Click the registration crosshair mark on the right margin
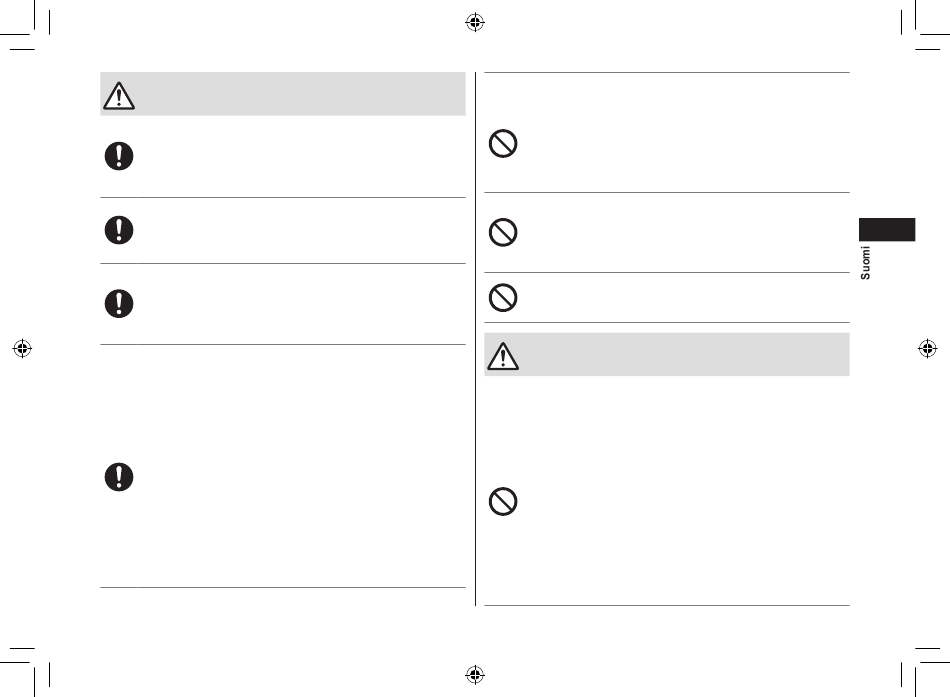The height and width of the screenshot is (697, 950). tap(927, 348)
